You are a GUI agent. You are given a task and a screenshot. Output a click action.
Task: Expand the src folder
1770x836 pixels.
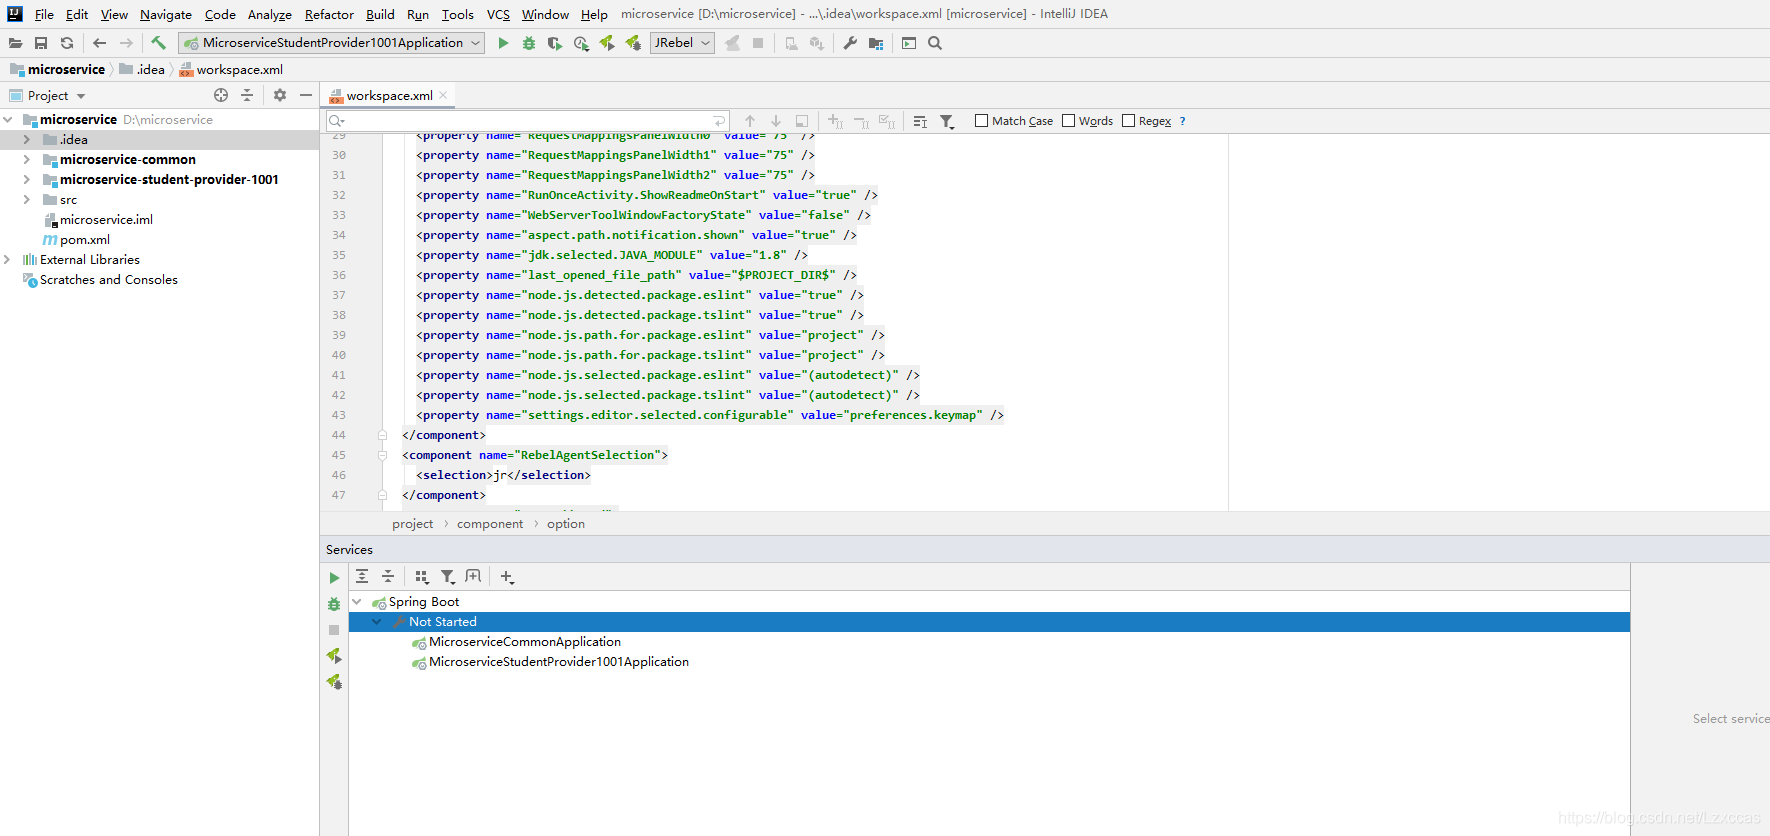click(x=27, y=200)
